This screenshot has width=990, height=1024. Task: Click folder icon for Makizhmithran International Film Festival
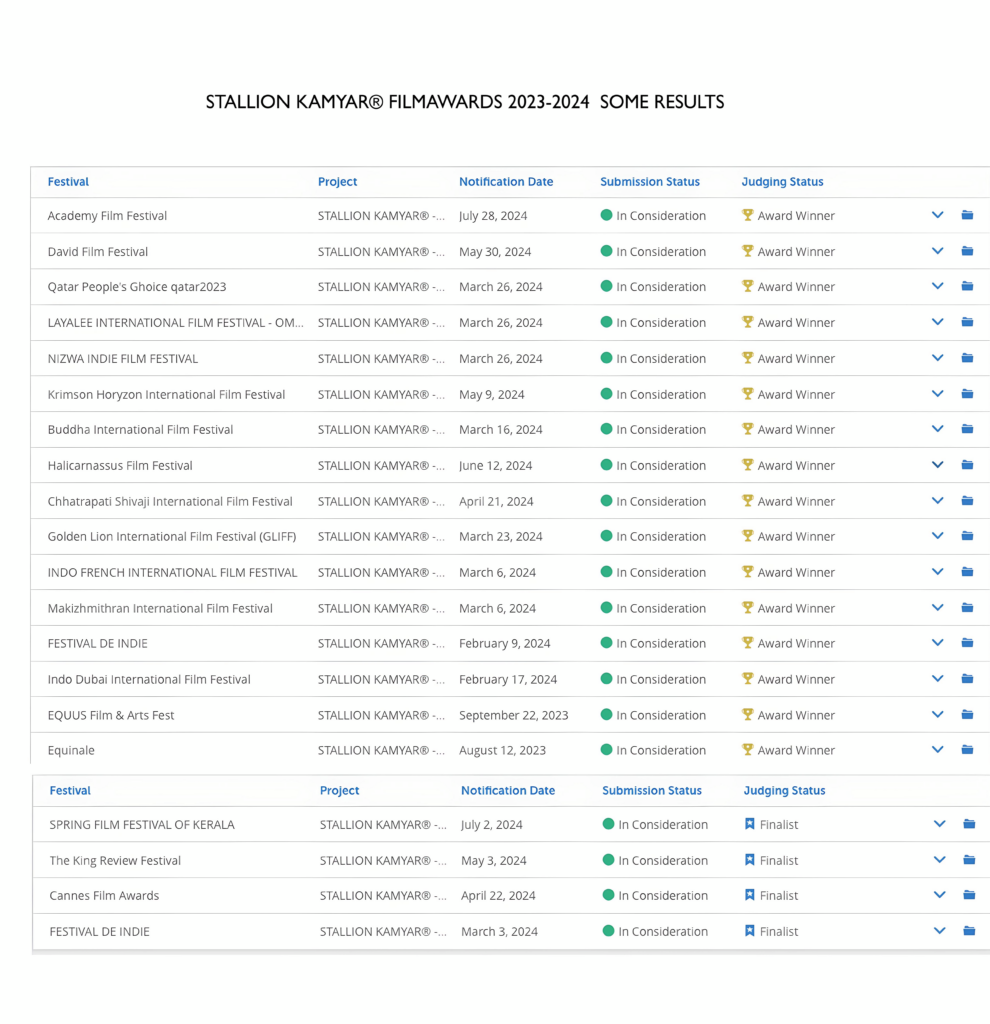967,608
